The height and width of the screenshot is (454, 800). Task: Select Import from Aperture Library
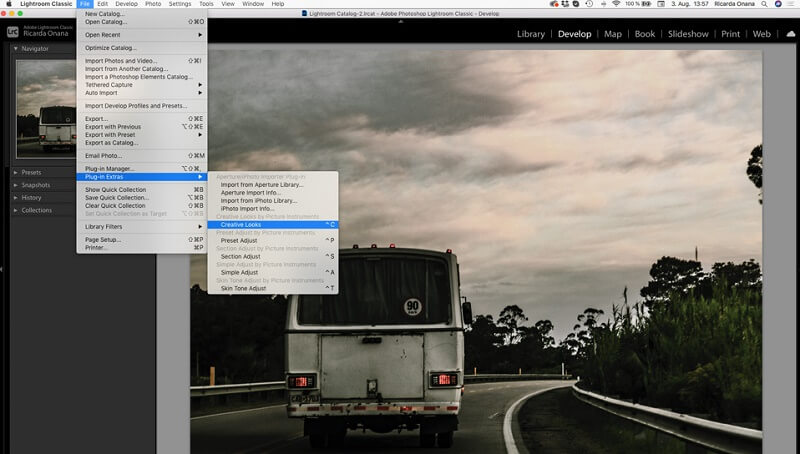pyautogui.click(x=273, y=185)
